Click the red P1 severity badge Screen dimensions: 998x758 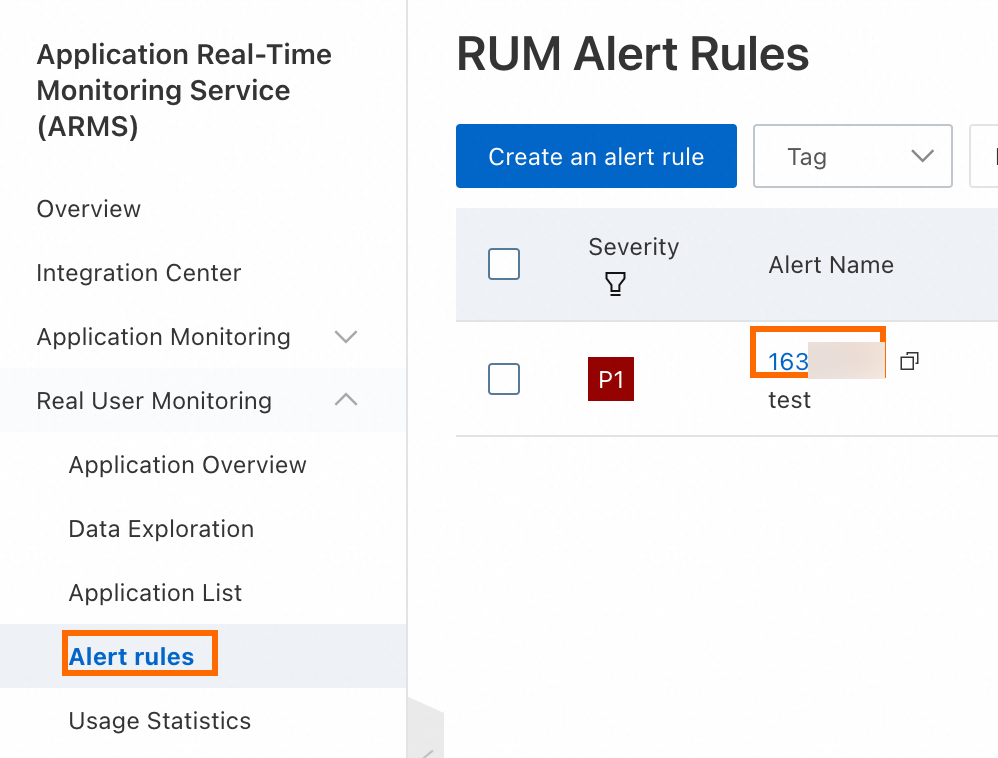(x=610, y=380)
